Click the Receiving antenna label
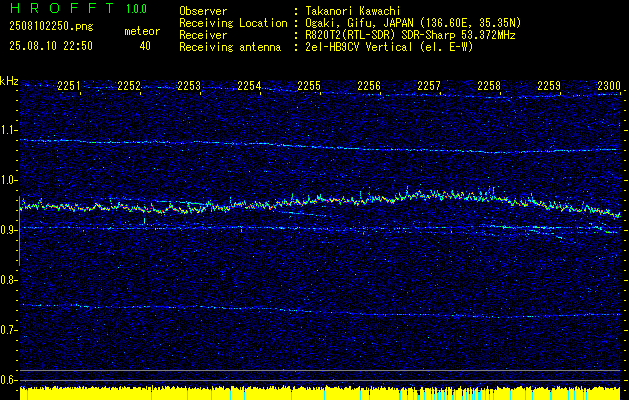The image size is (629, 400). coord(230,47)
